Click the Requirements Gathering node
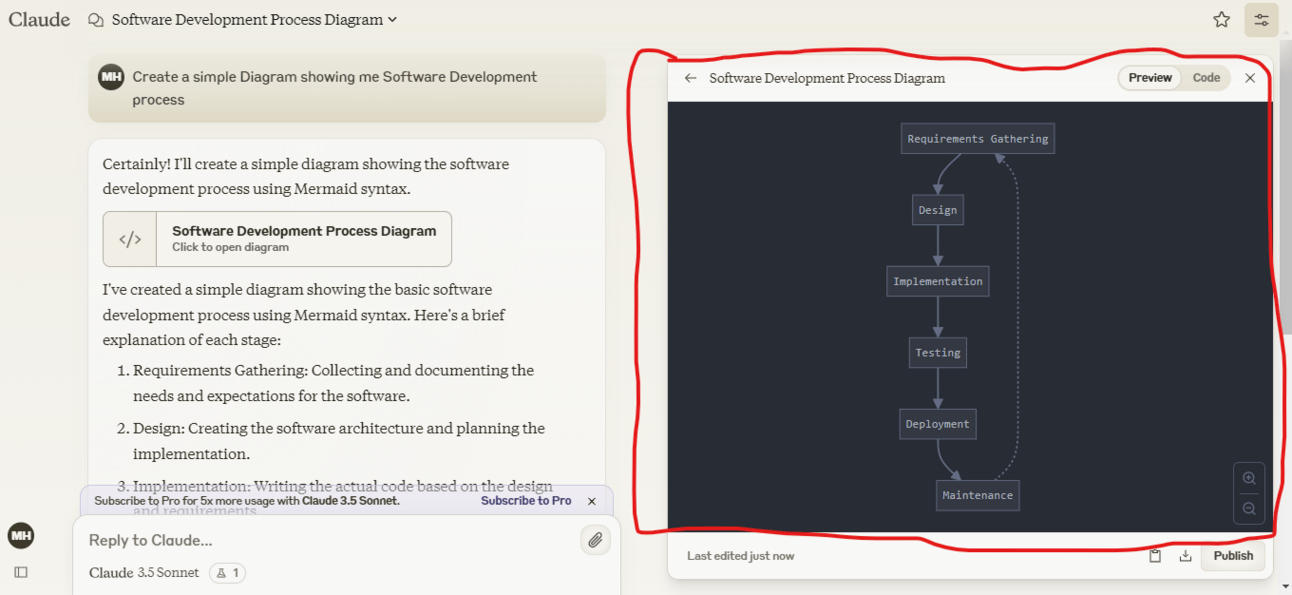Screen dimensions: 1292x595 click(978, 139)
